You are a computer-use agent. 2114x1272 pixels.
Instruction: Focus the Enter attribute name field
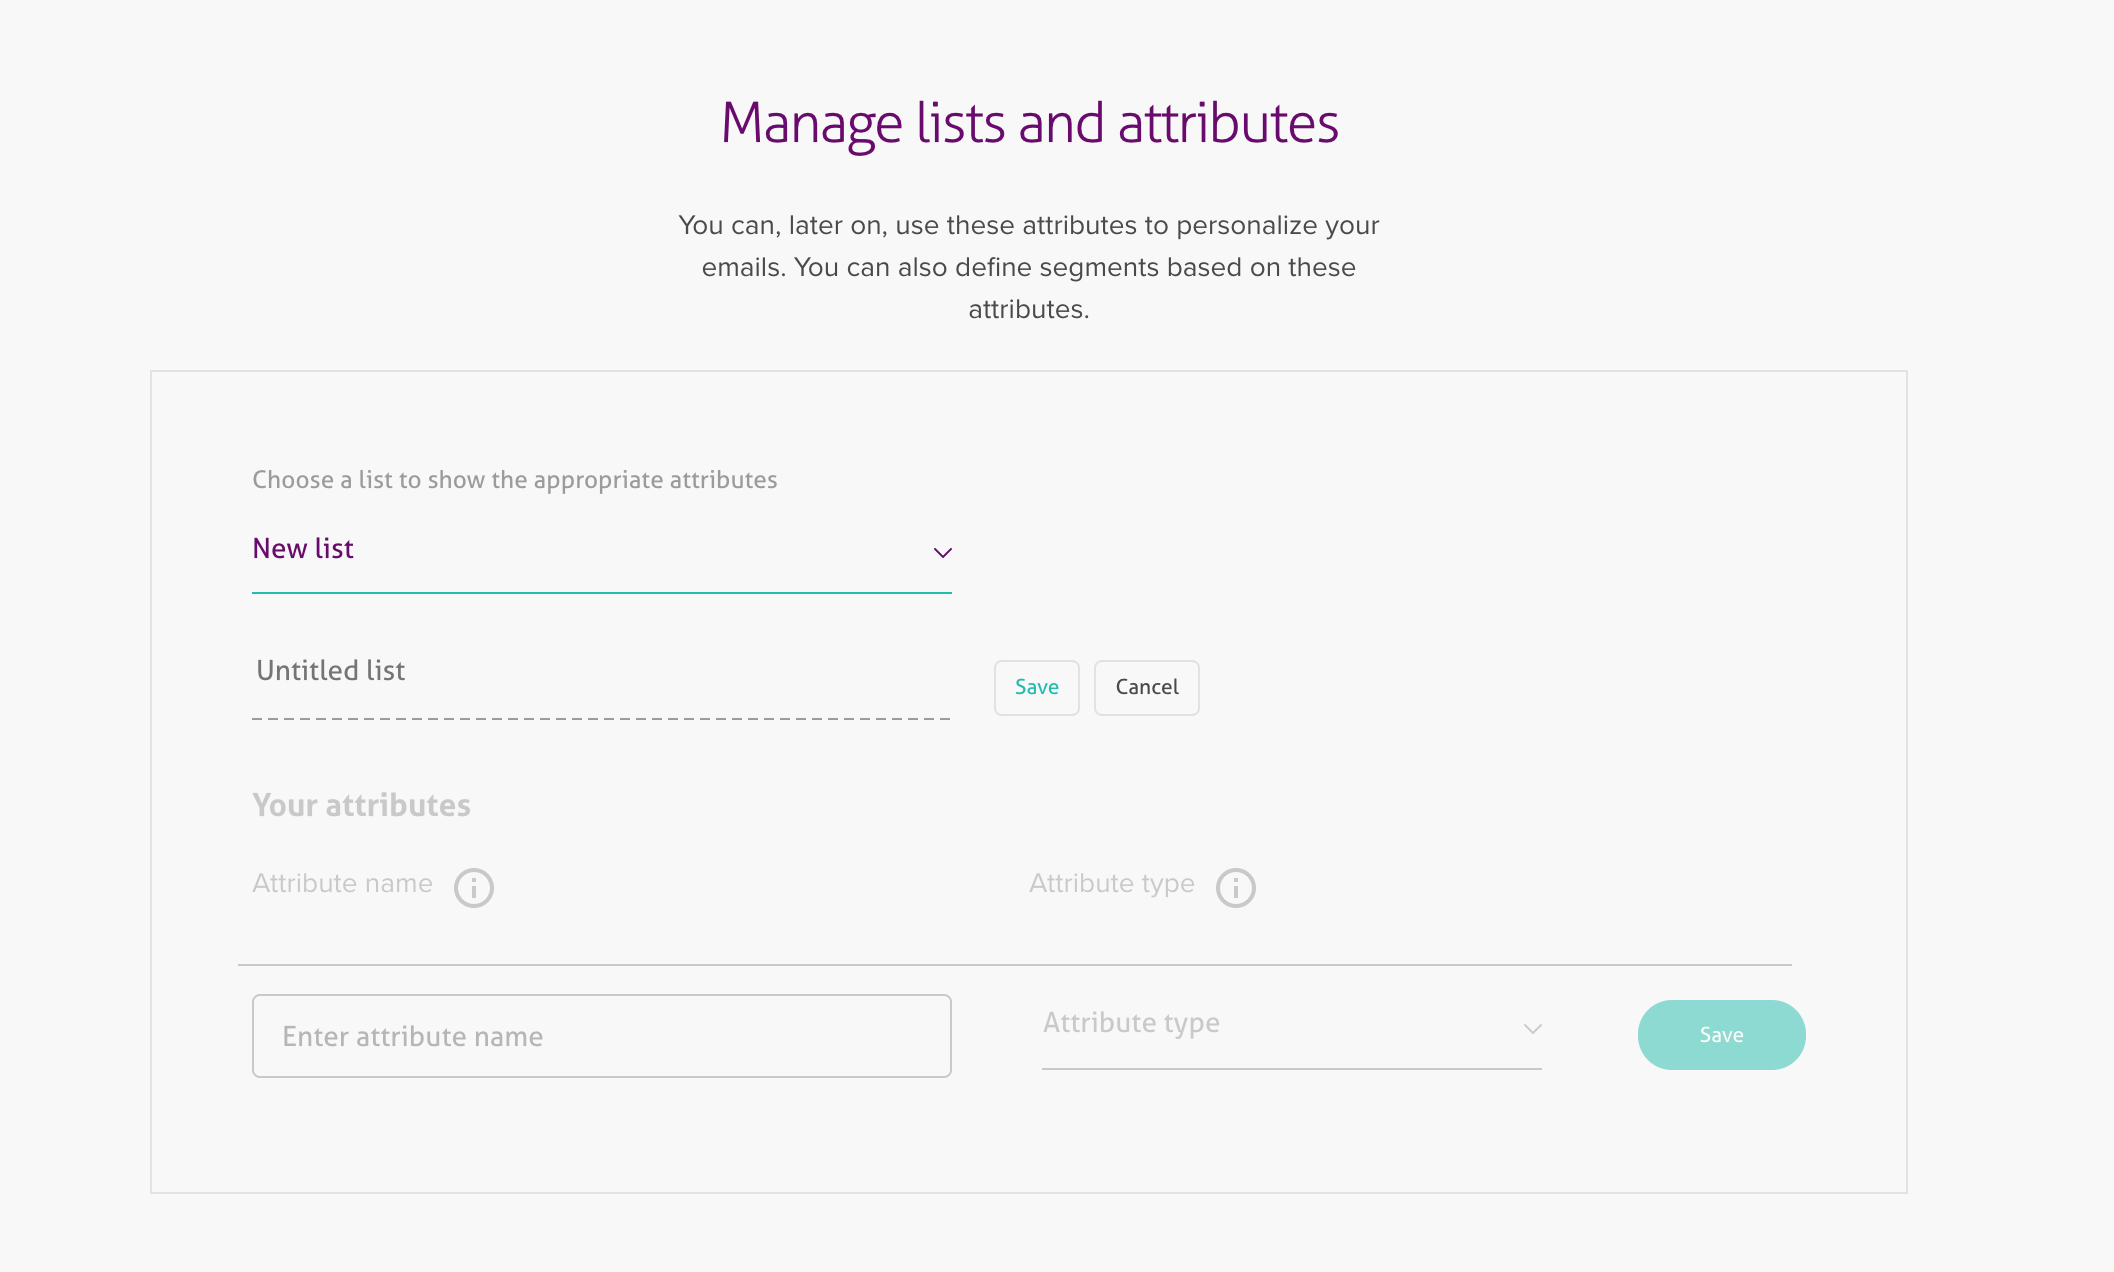(x=601, y=1036)
